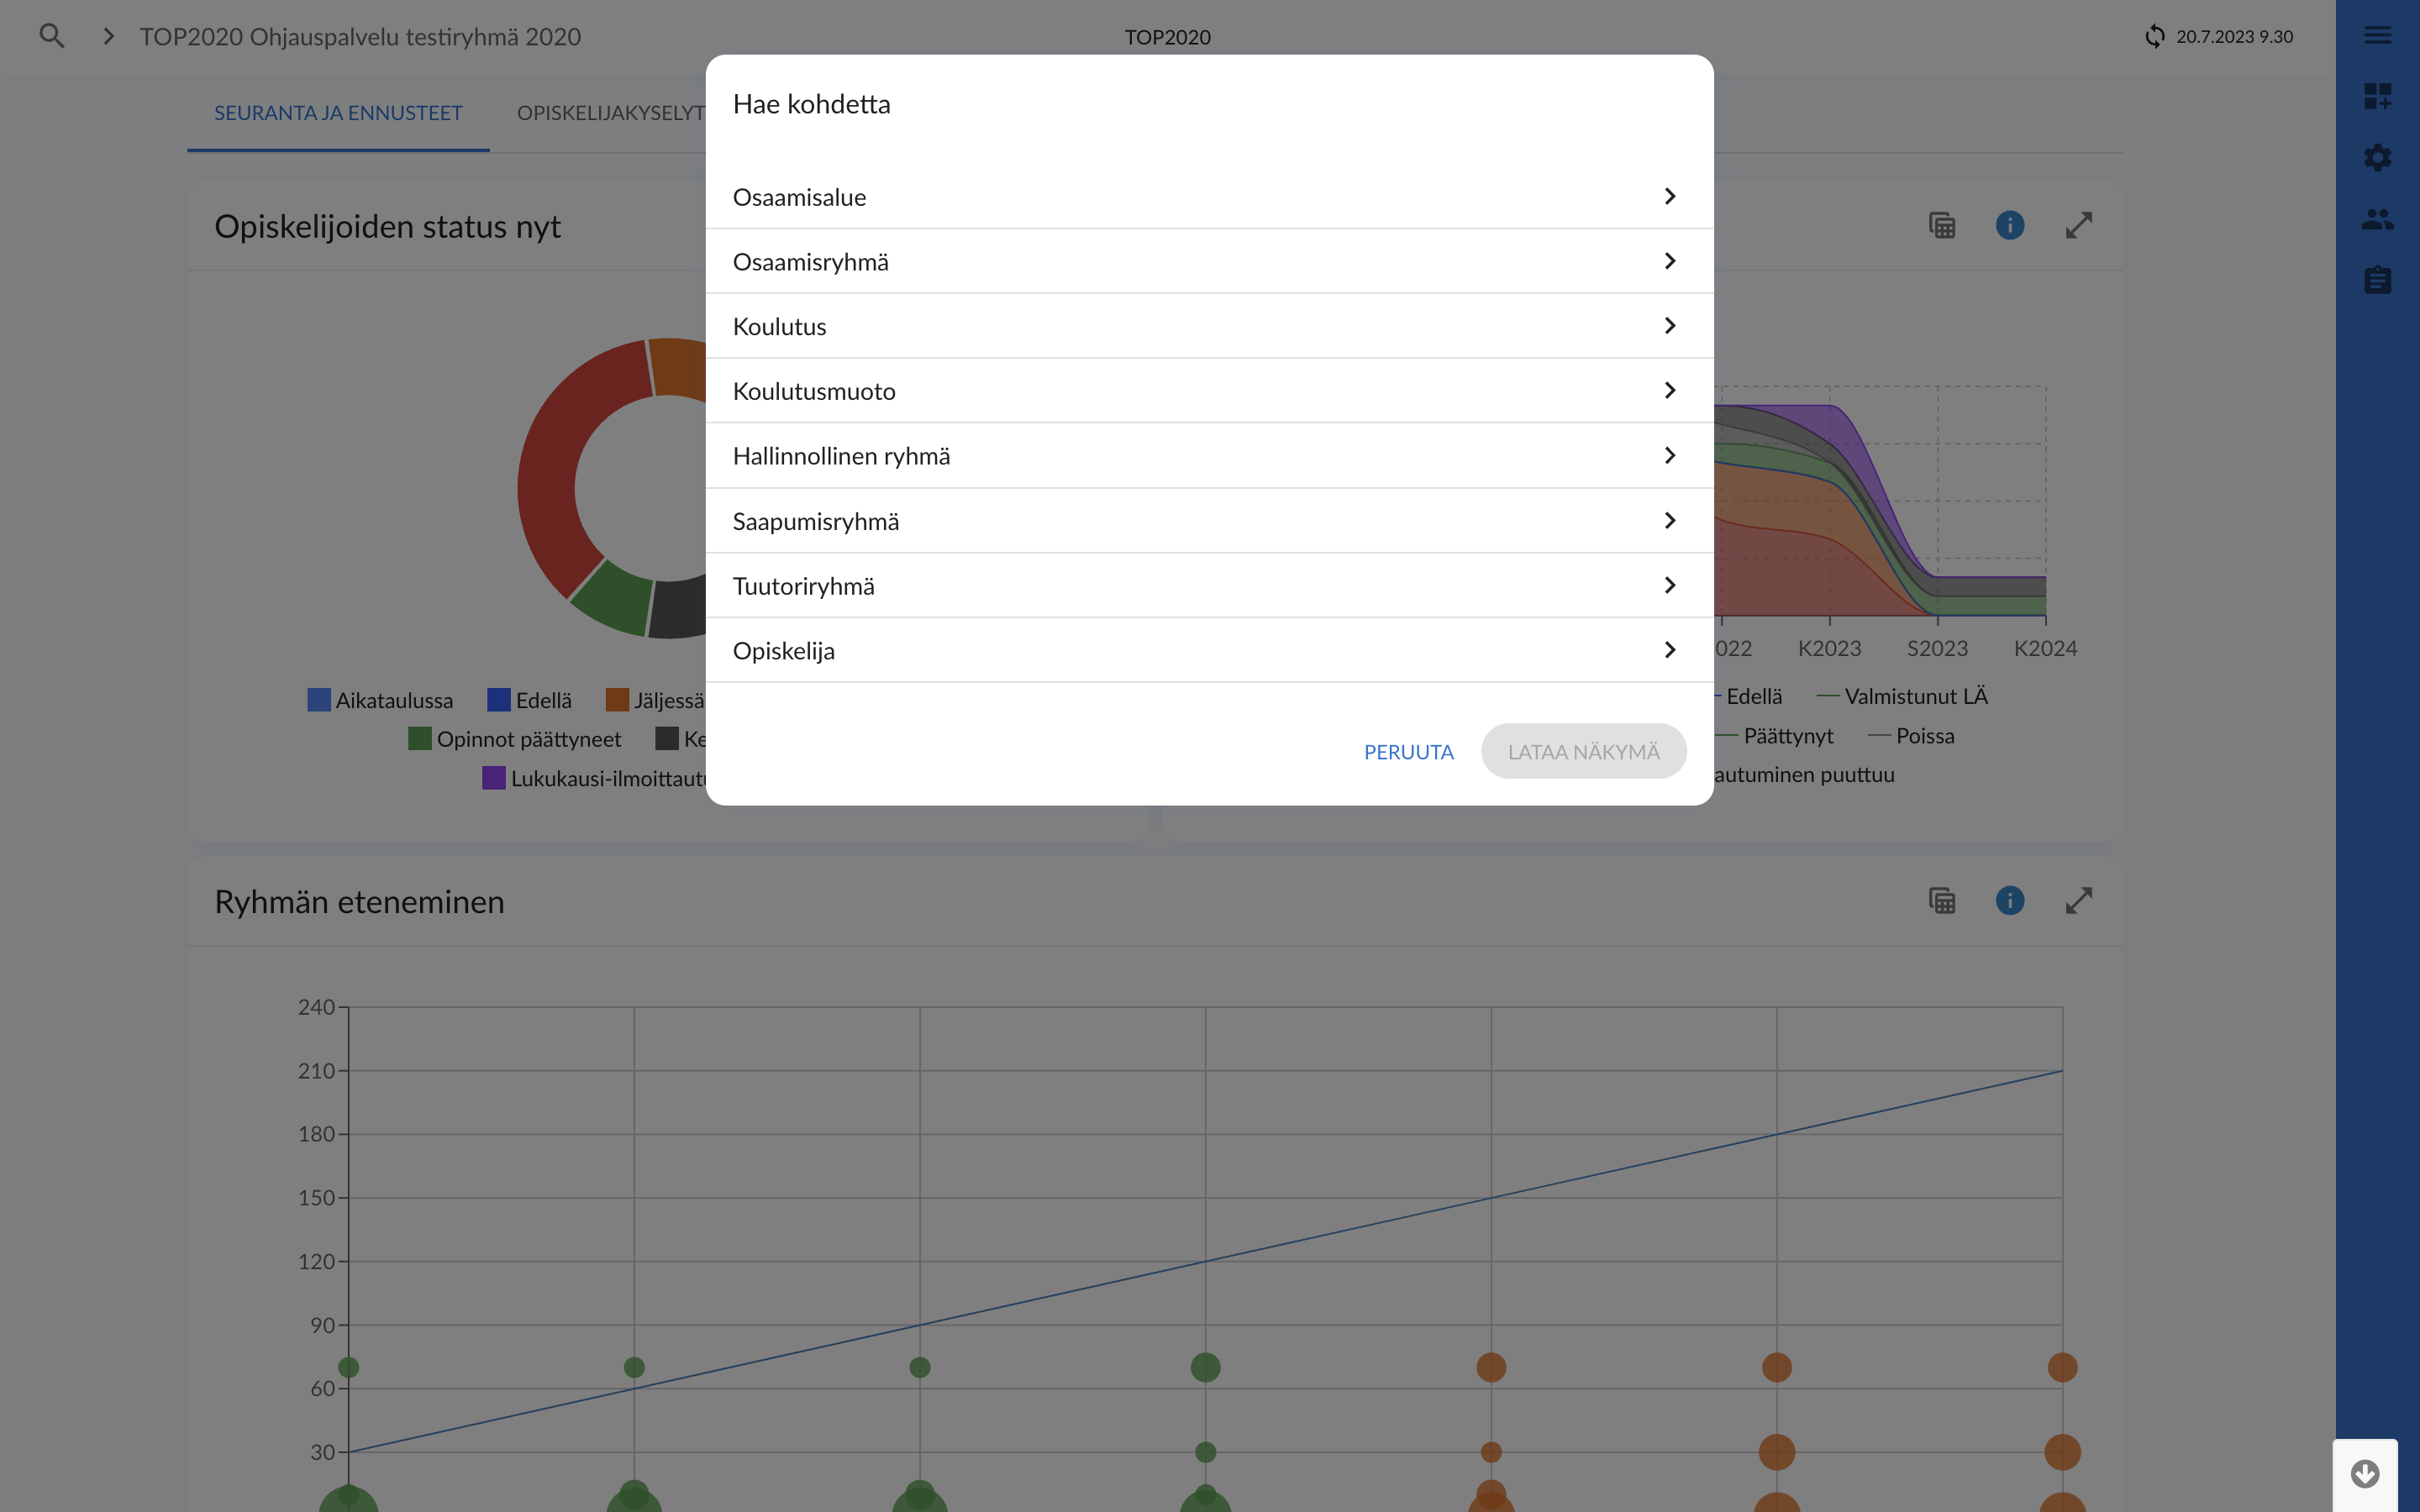Expand the Osaamisryhmä row
Image resolution: width=2420 pixels, height=1512 pixels.
(1209, 262)
